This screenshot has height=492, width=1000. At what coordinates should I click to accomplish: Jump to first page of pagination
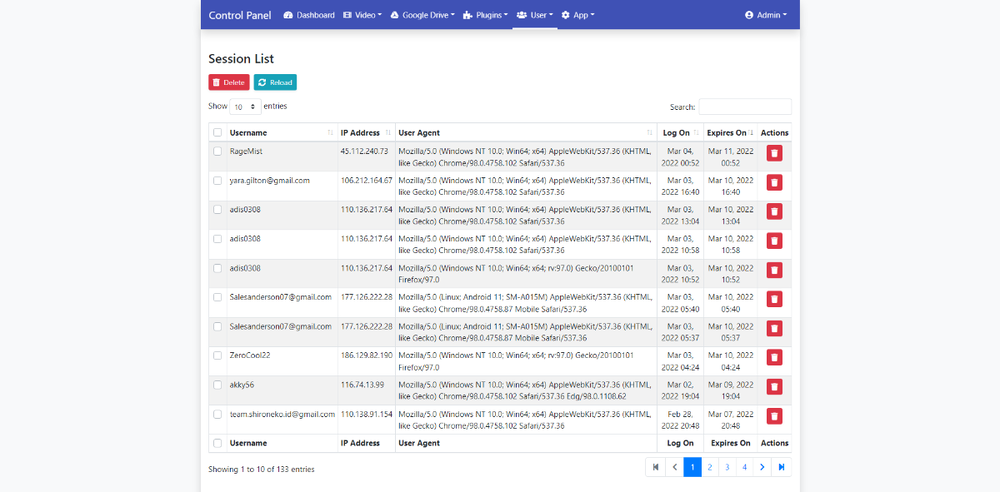coord(656,467)
